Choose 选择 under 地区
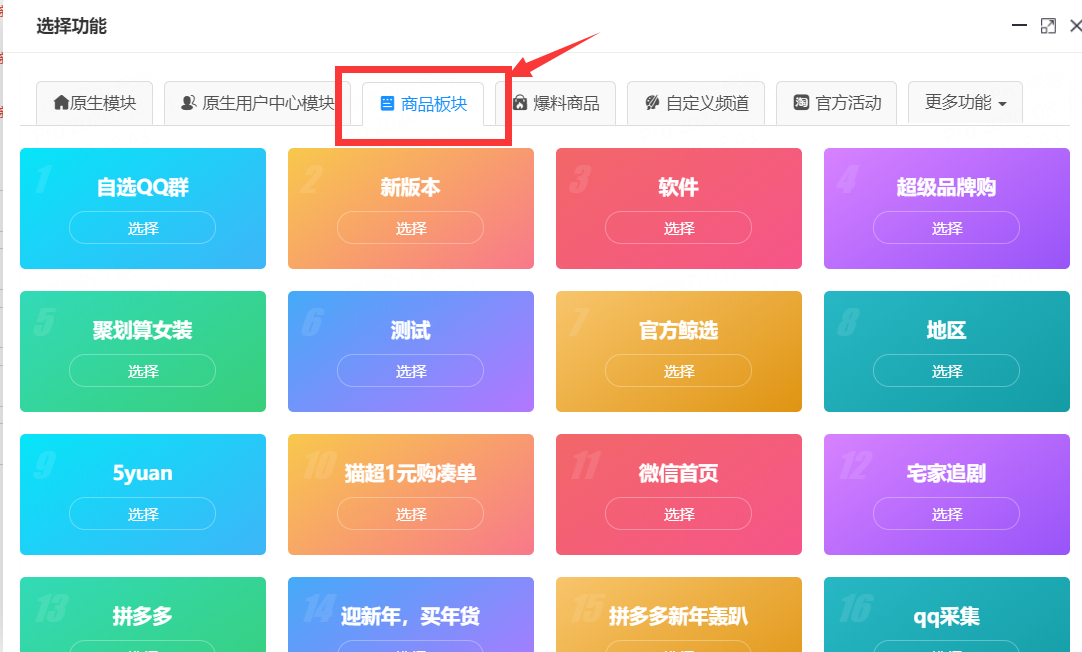 click(946, 371)
